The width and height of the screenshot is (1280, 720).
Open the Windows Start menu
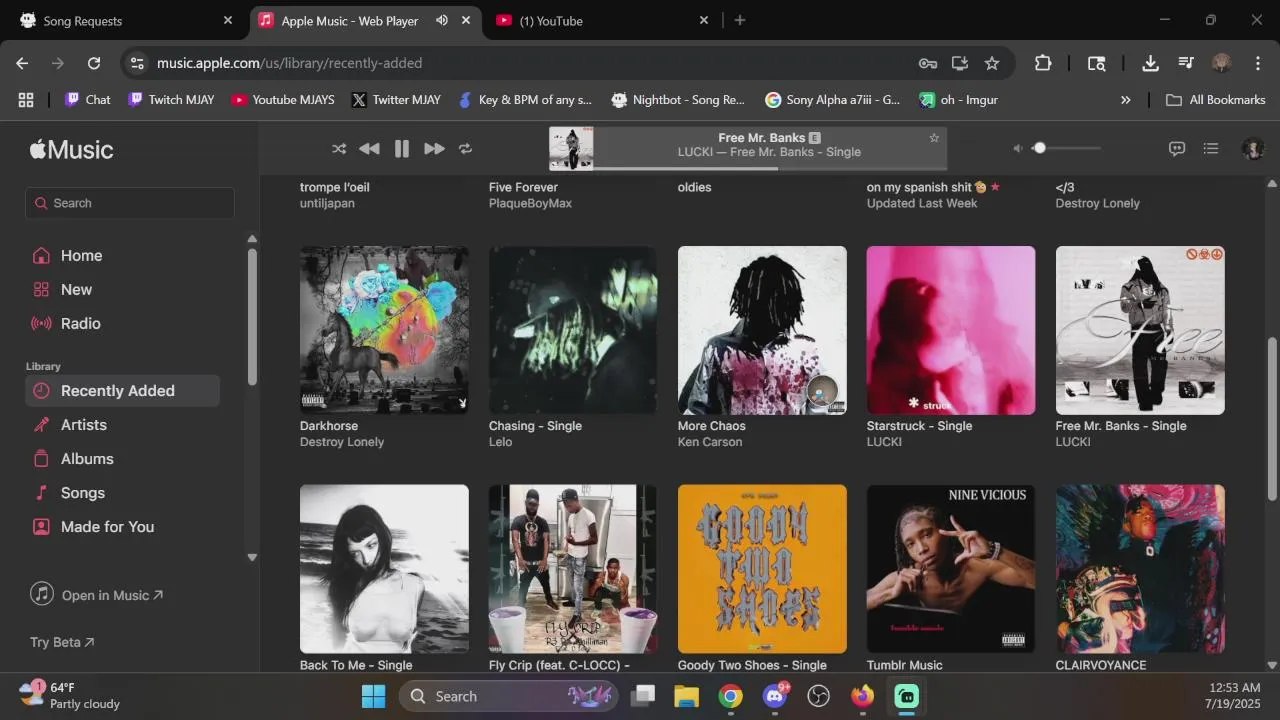click(373, 696)
